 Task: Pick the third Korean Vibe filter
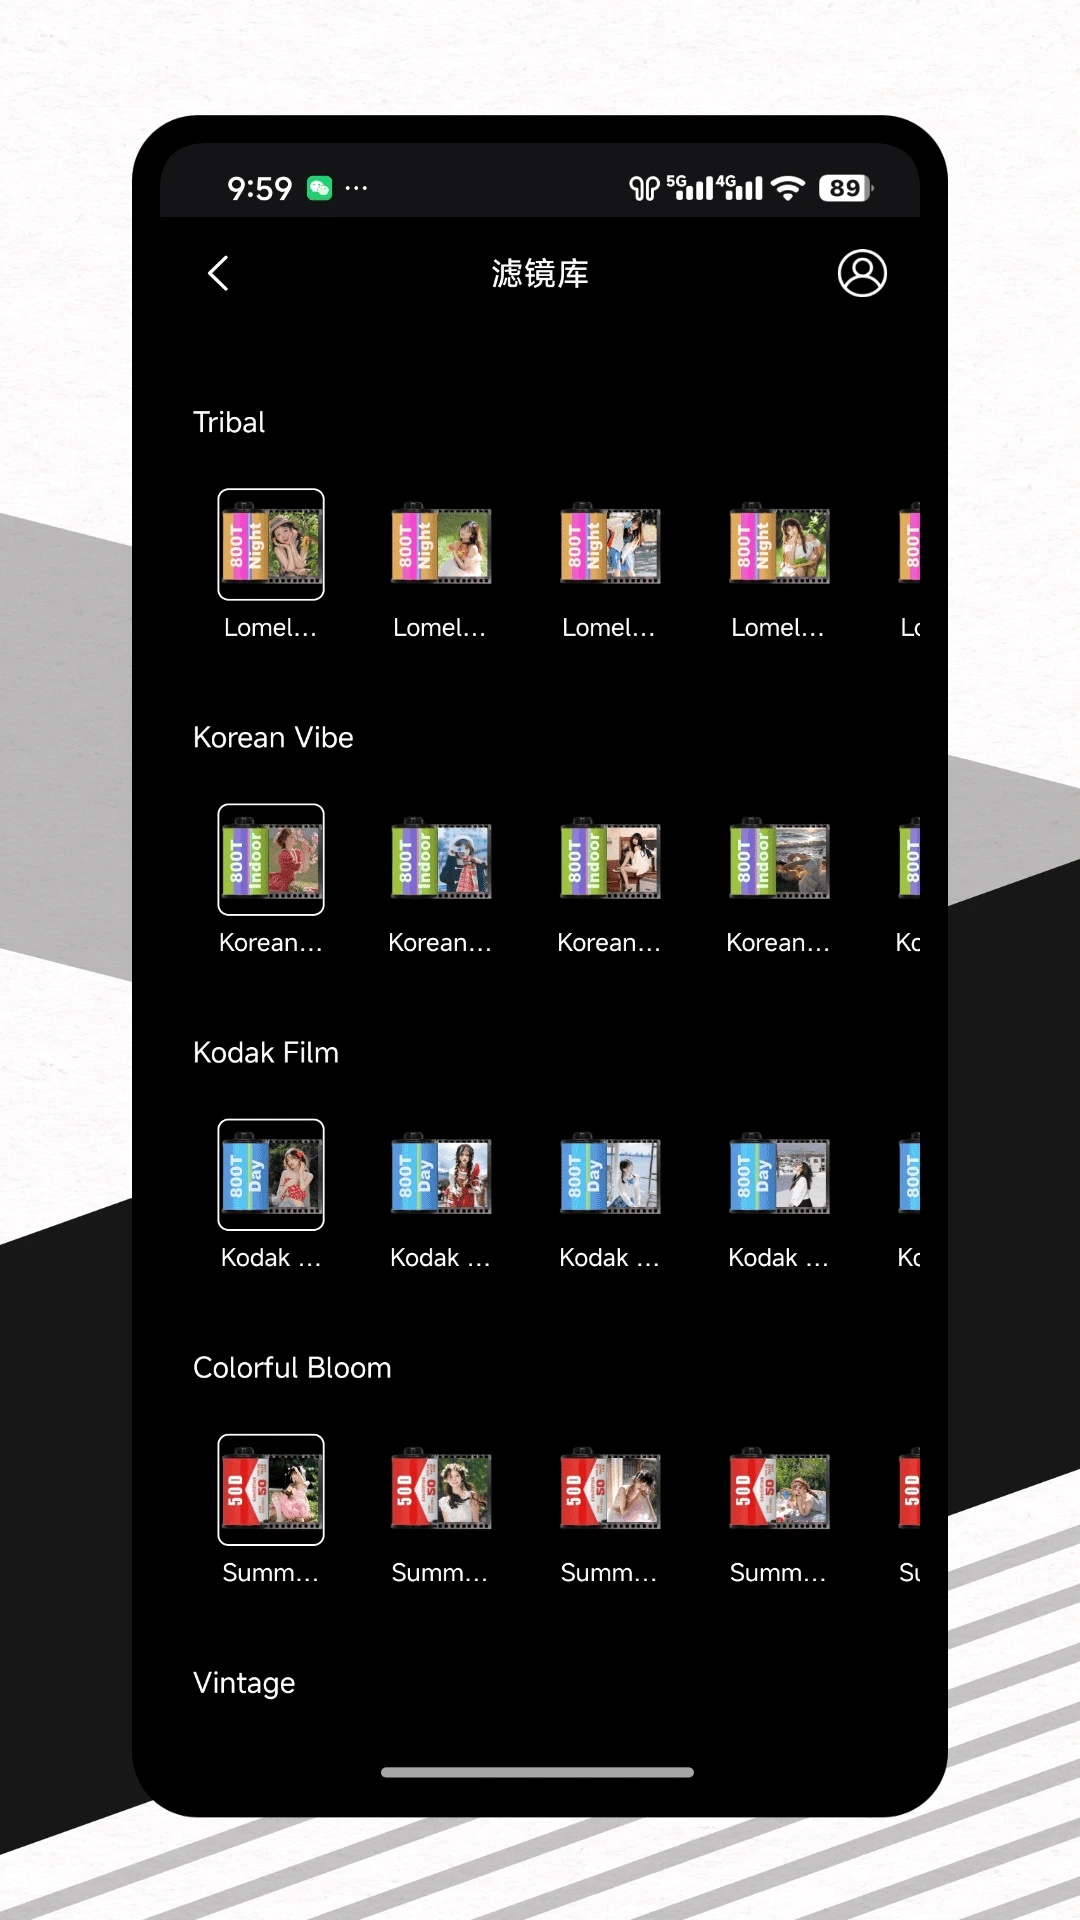609,860
